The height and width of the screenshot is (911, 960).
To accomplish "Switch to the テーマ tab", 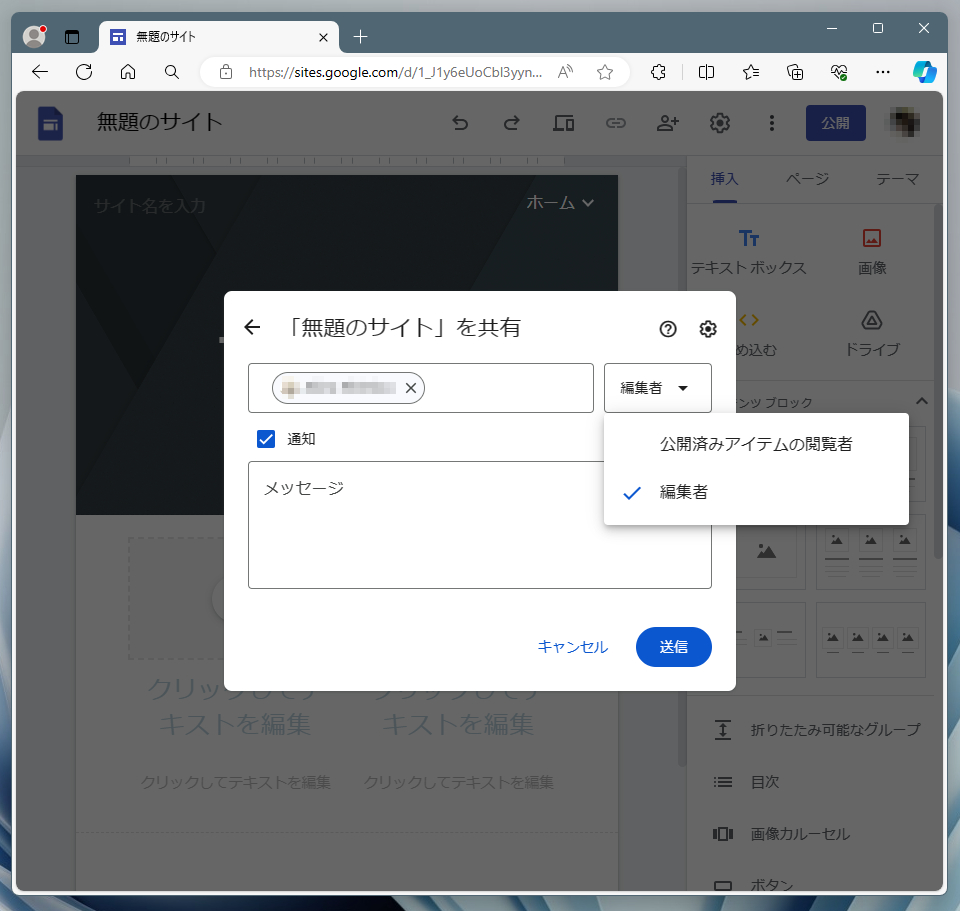I will click(x=897, y=179).
